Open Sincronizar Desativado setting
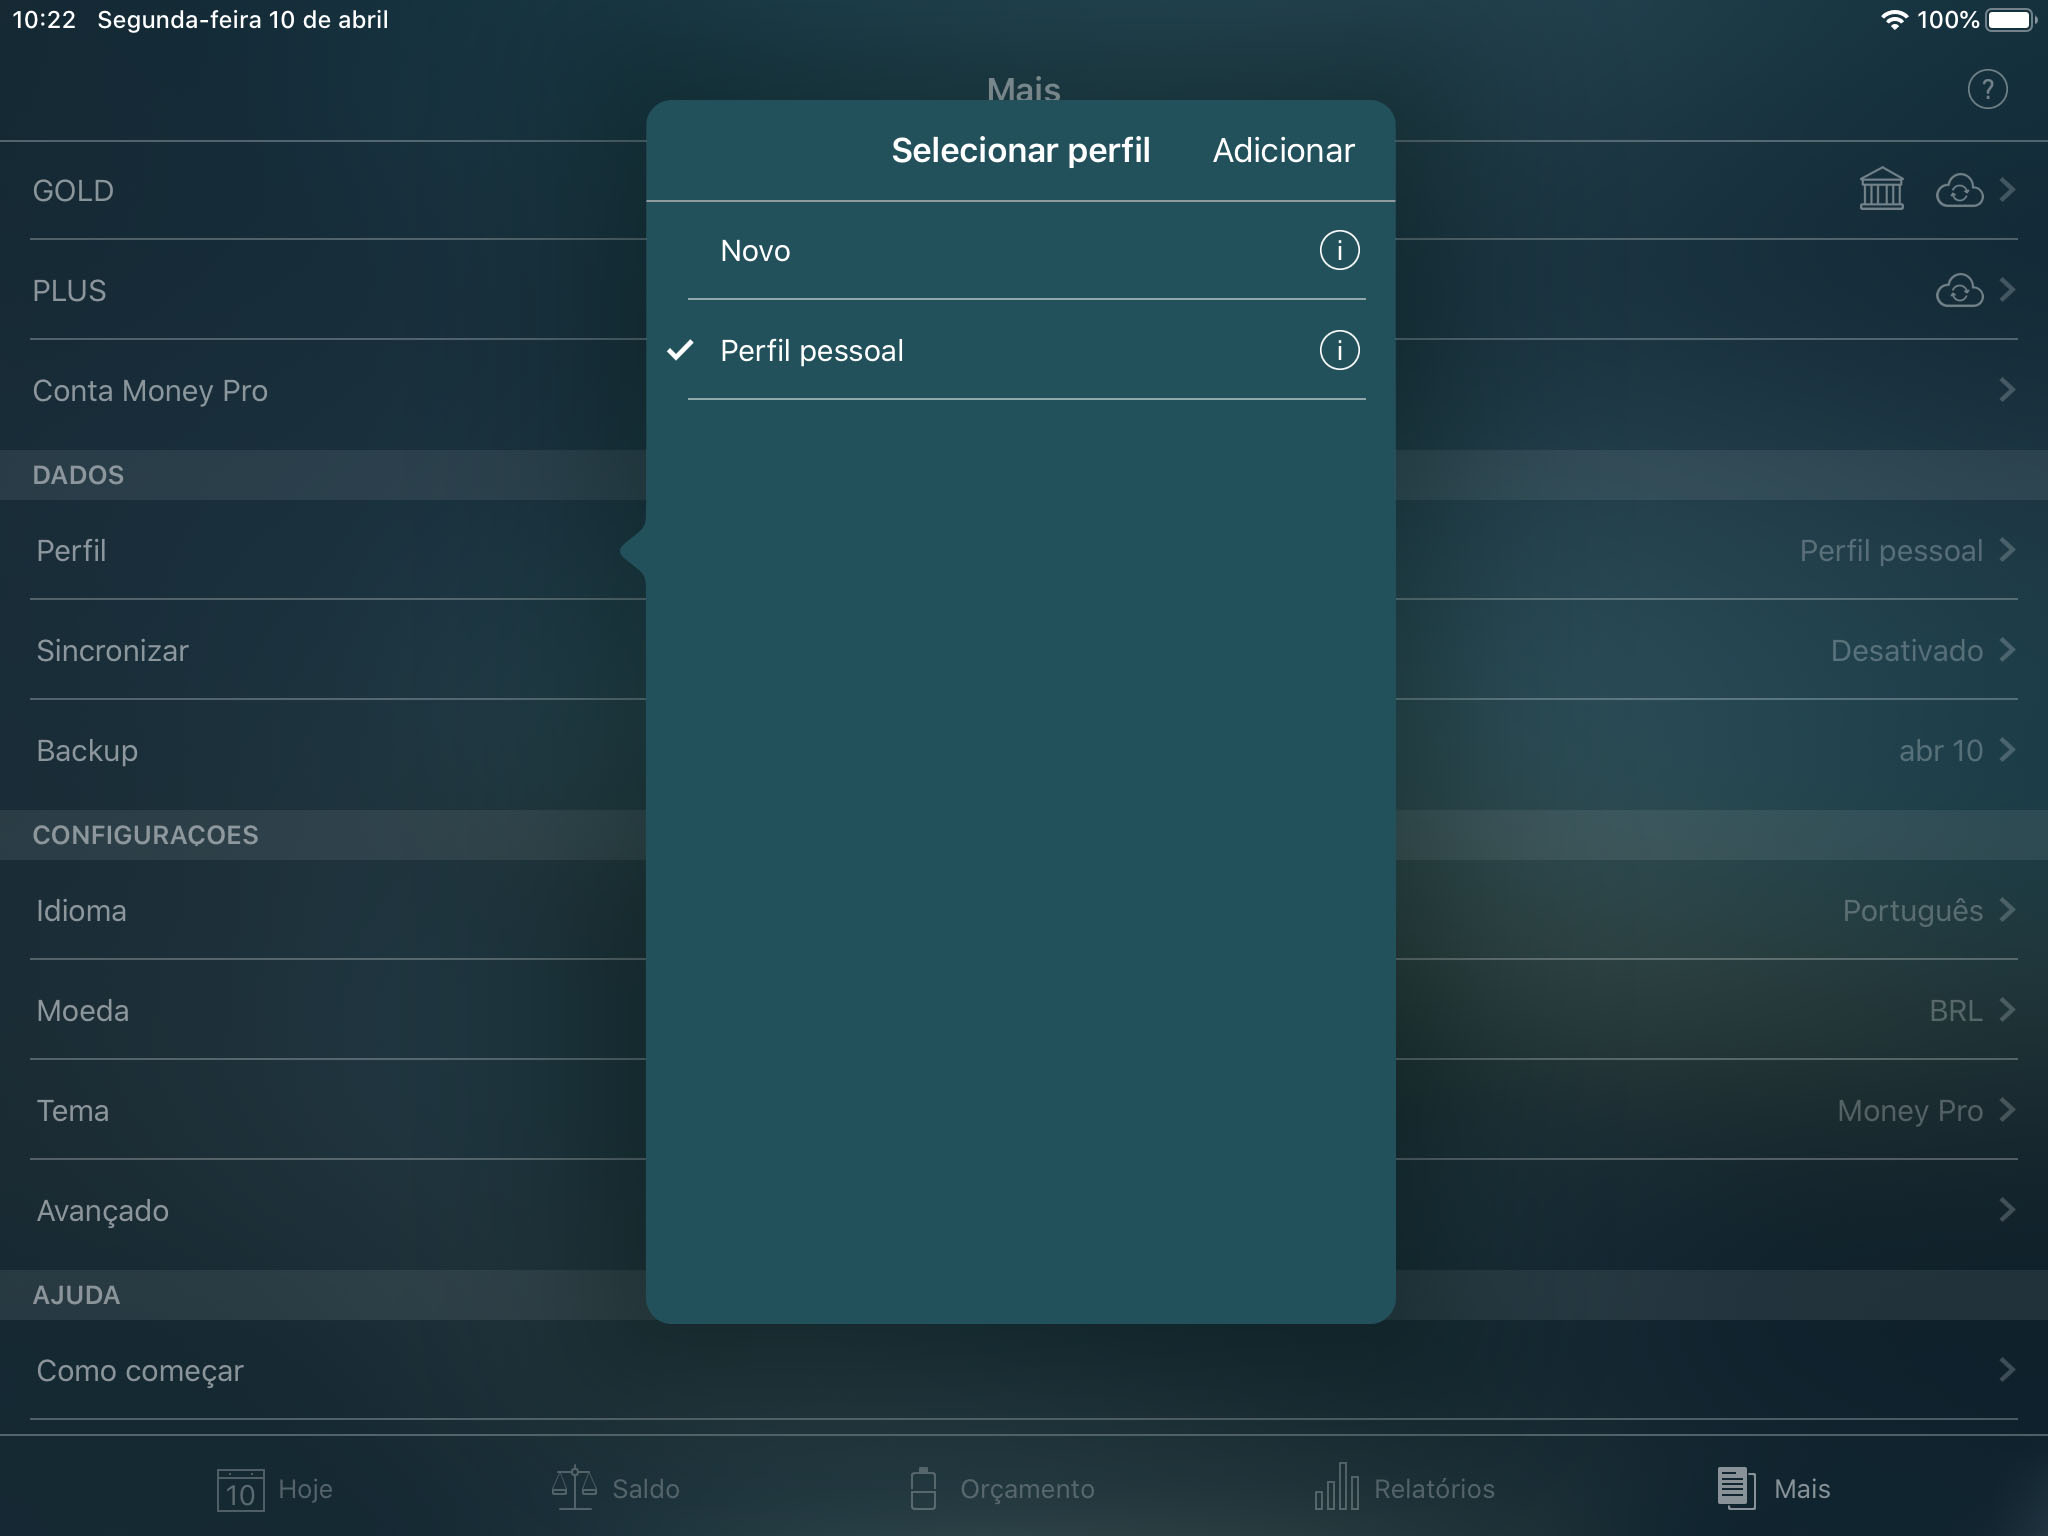This screenshot has width=2048, height=1536. [1921, 650]
